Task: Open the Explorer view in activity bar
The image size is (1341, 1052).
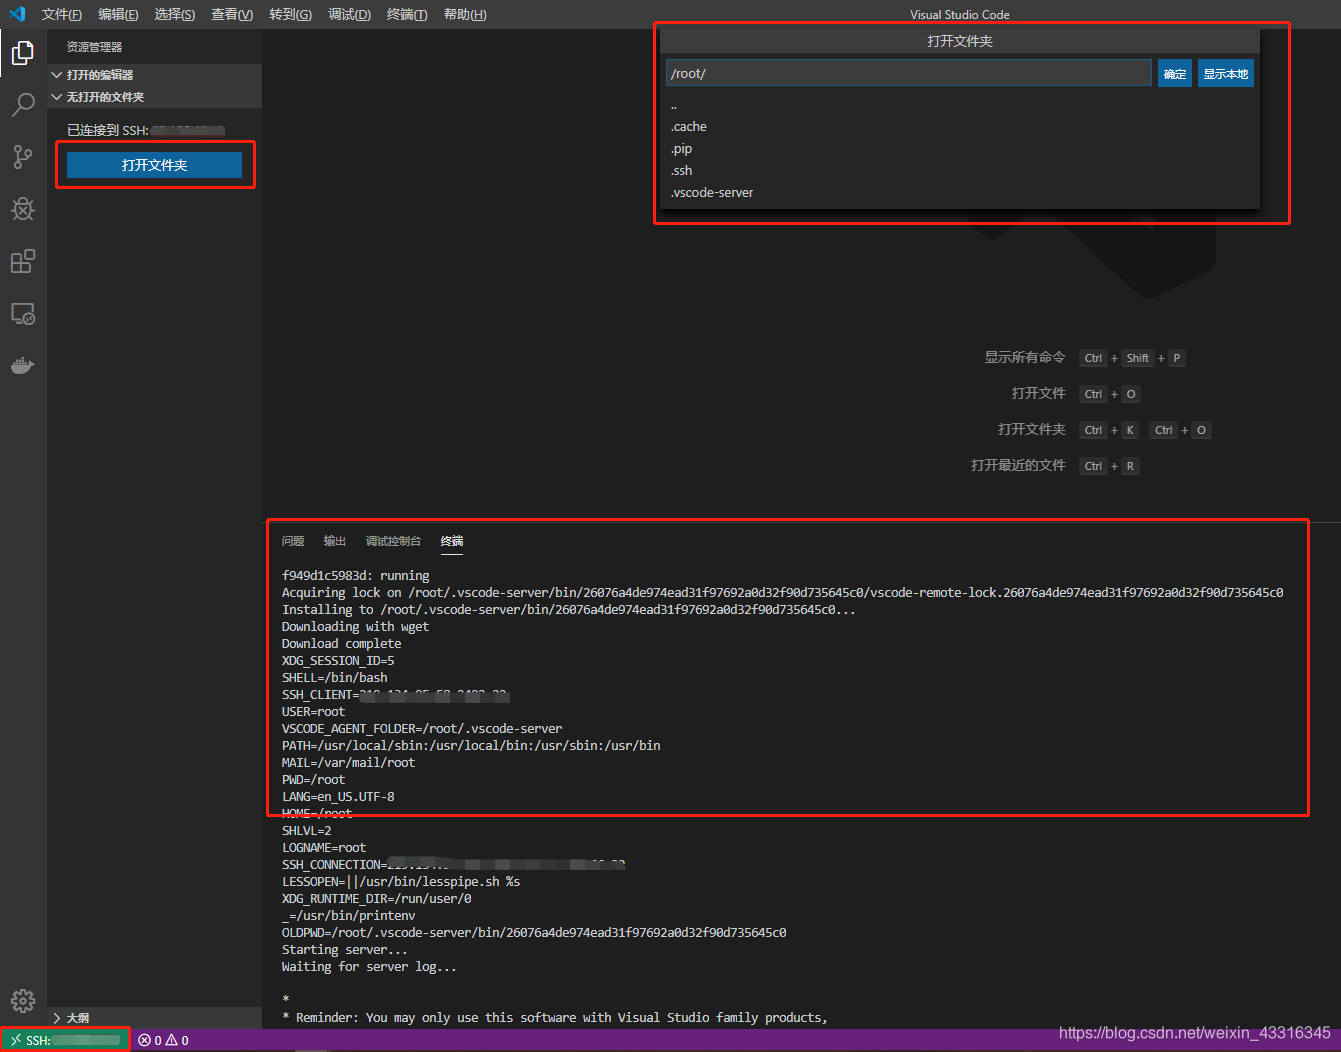Action: click(23, 52)
